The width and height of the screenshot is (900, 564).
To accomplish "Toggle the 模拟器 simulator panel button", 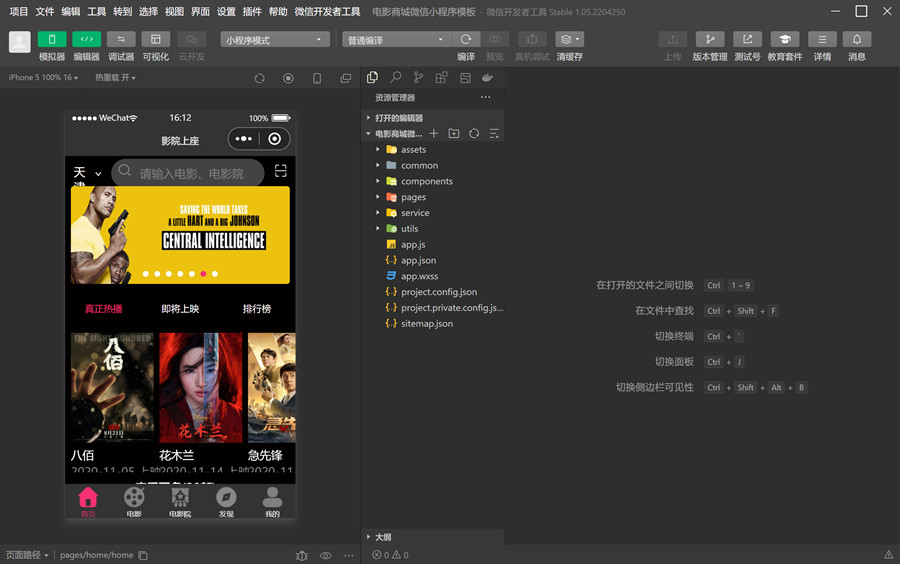I will [52, 39].
